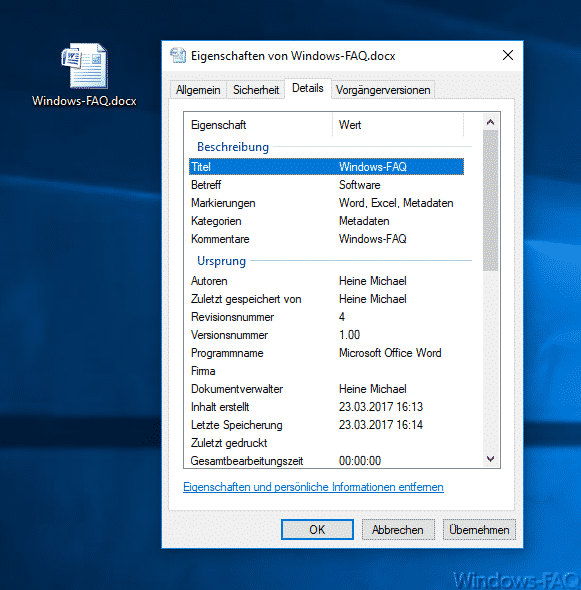Click the 00:00:00 editing time value
The width and height of the screenshot is (581, 590).
(x=360, y=461)
